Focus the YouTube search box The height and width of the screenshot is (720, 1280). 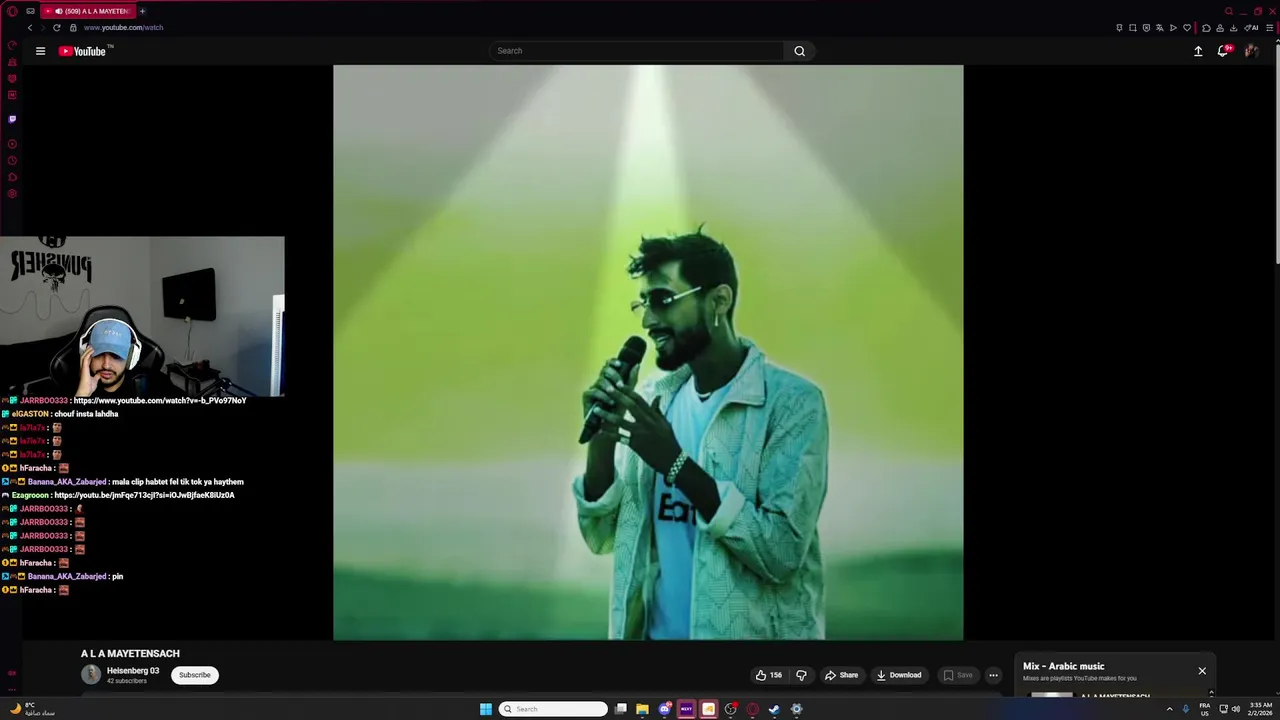[x=636, y=51]
